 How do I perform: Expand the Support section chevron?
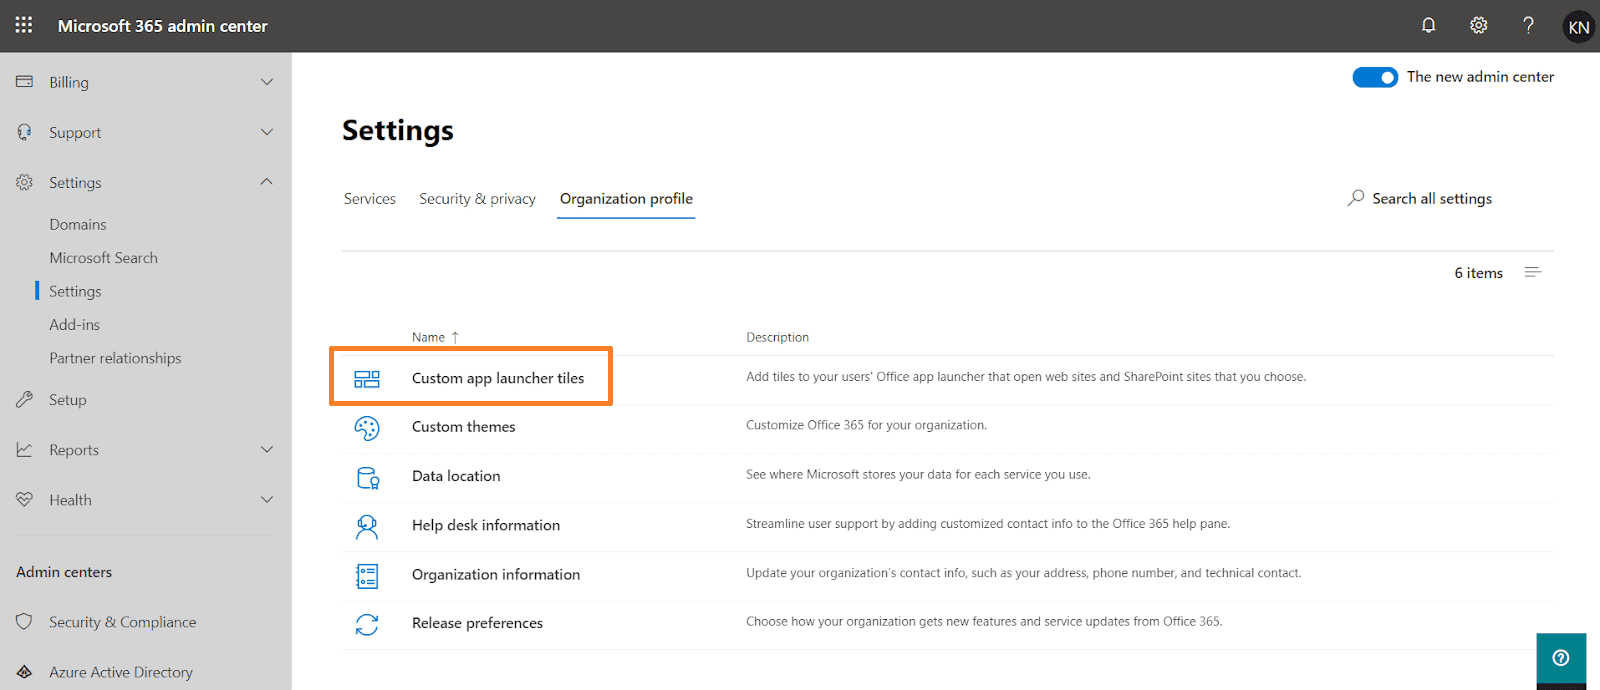[267, 132]
